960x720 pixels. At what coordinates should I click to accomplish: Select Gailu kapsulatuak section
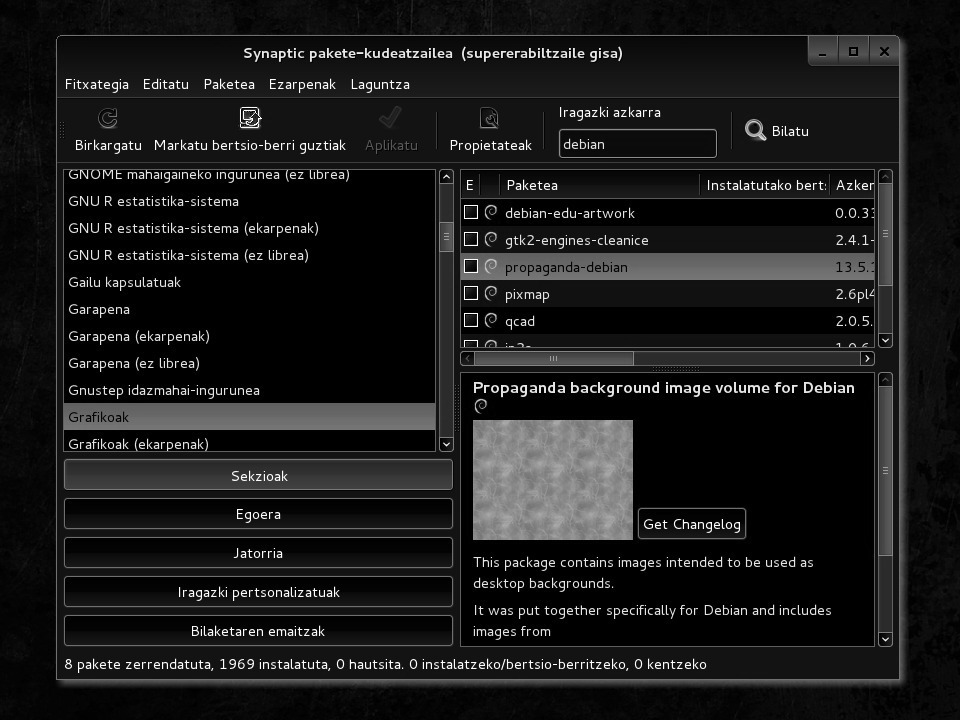click(x=249, y=282)
